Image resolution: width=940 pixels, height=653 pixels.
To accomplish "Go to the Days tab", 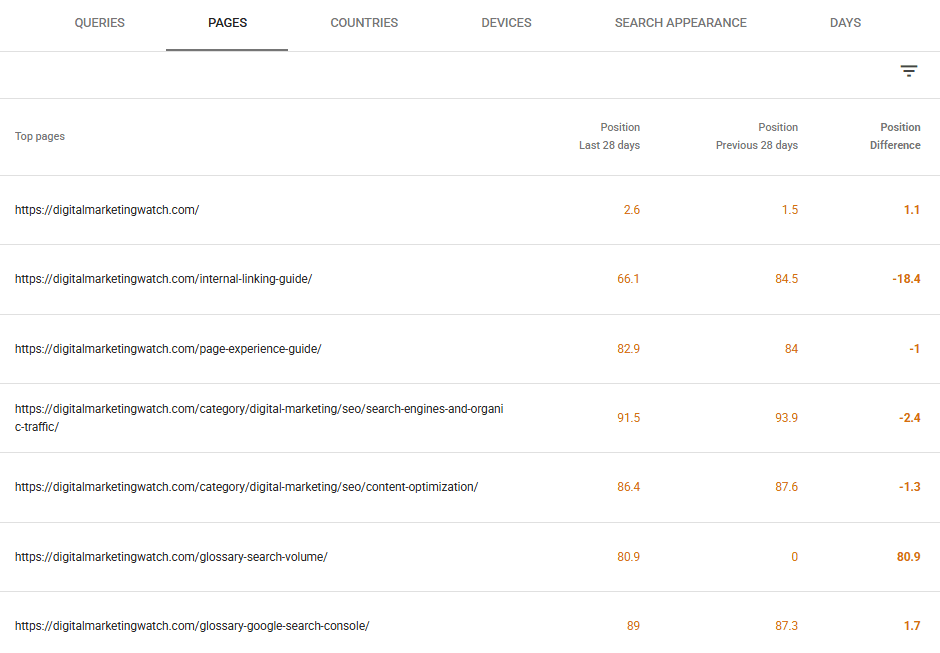I will [x=845, y=23].
